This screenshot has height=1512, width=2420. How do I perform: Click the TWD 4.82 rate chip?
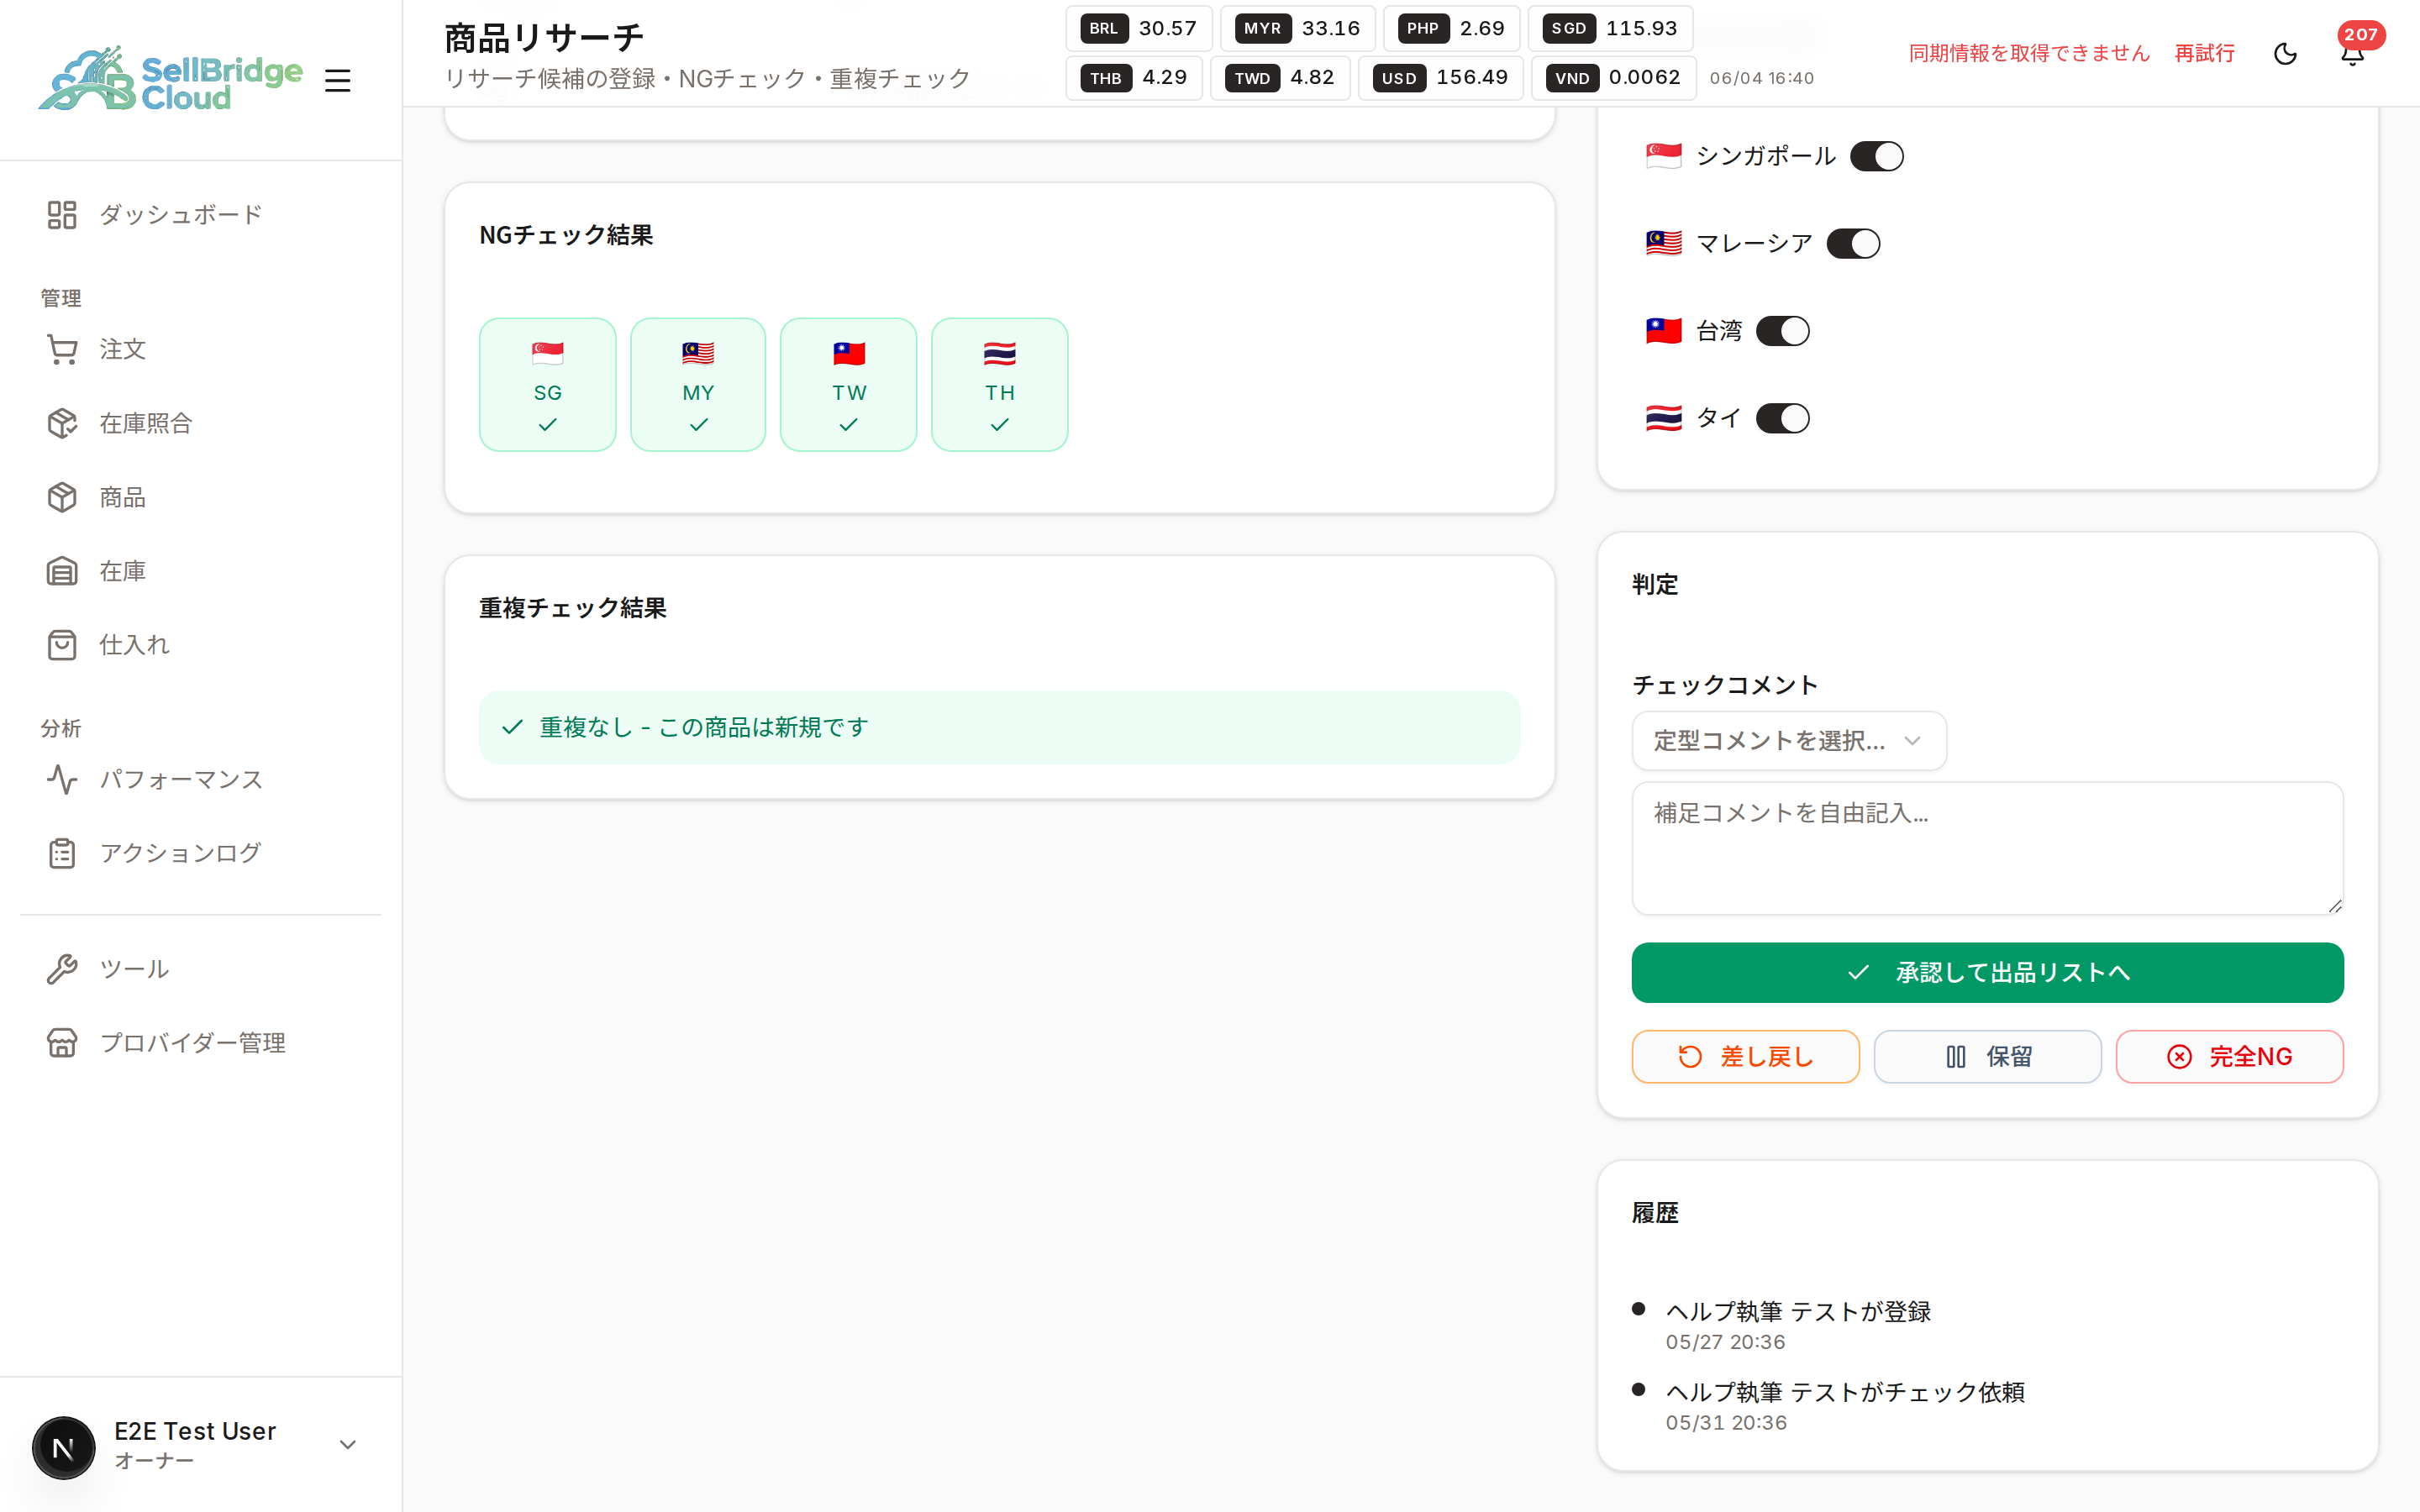pos(1281,78)
